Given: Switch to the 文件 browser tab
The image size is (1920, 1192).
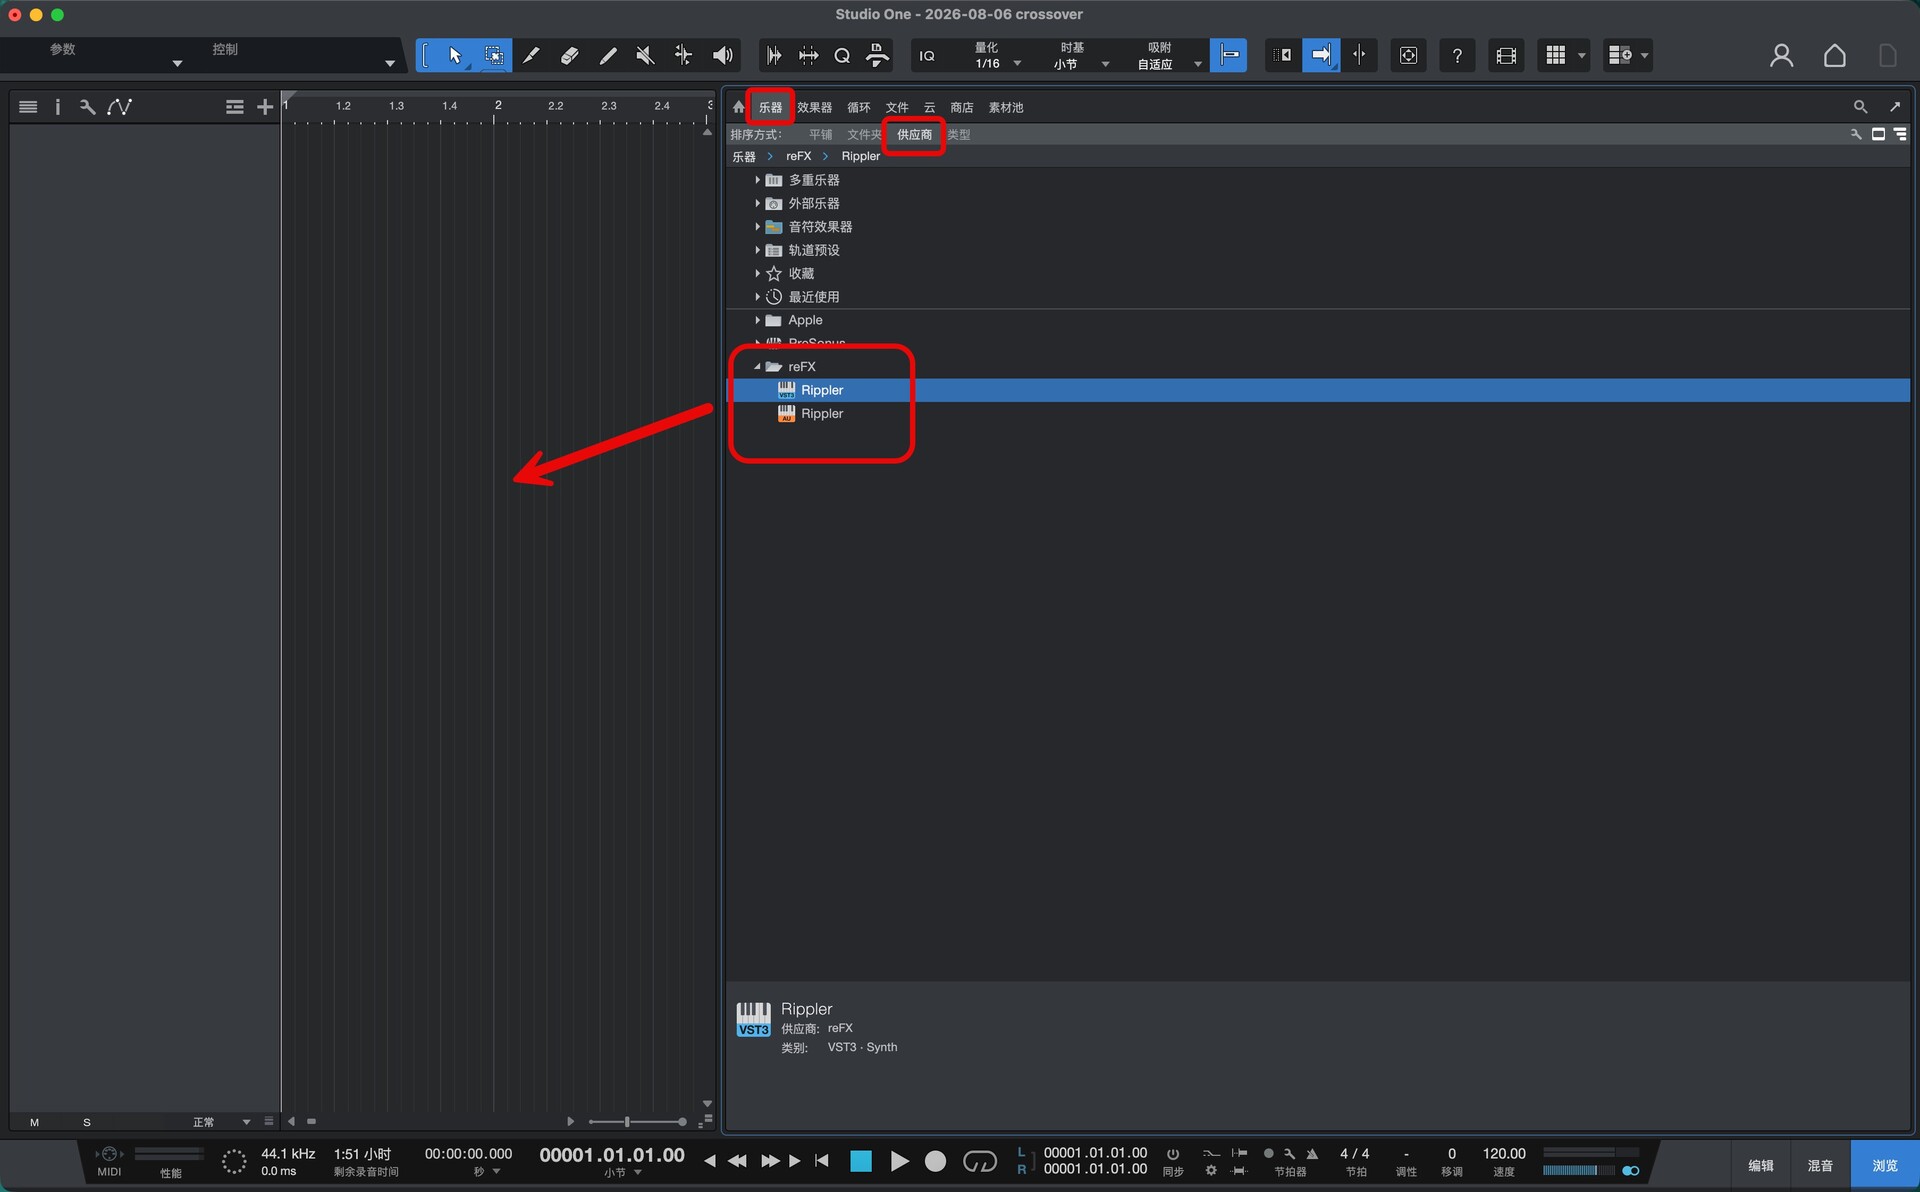Looking at the screenshot, I should [897, 107].
